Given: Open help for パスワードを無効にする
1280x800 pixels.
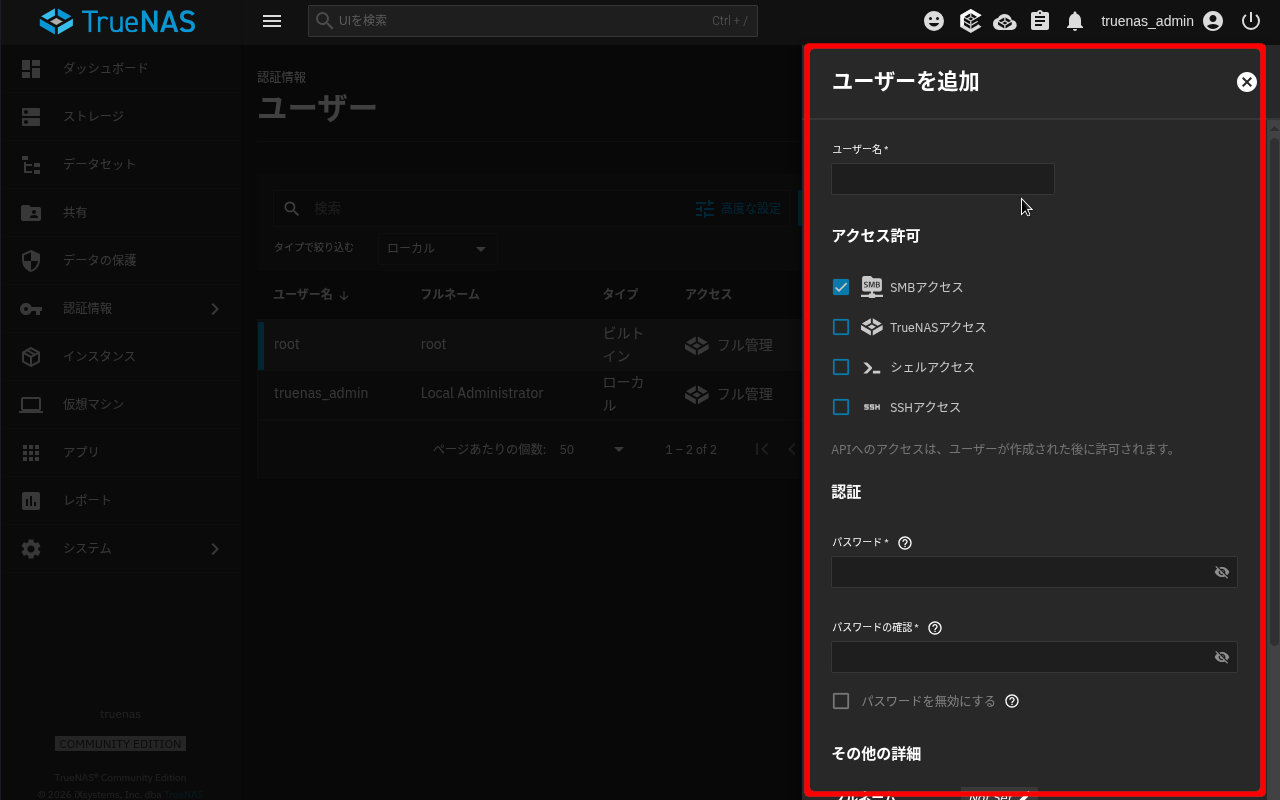Looking at the screenshot, I should click(1012, 701).
